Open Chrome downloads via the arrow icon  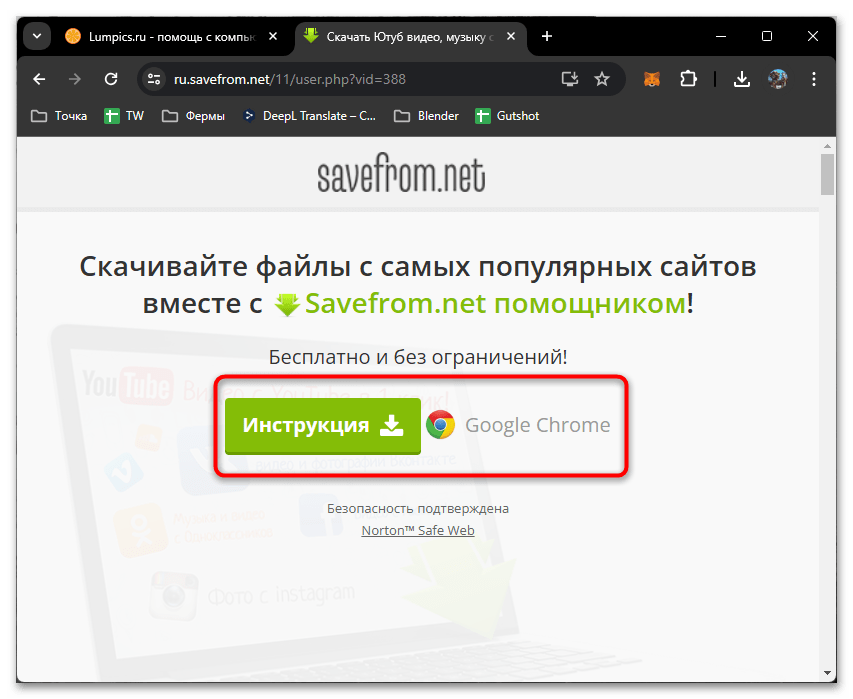pos(741,78)
